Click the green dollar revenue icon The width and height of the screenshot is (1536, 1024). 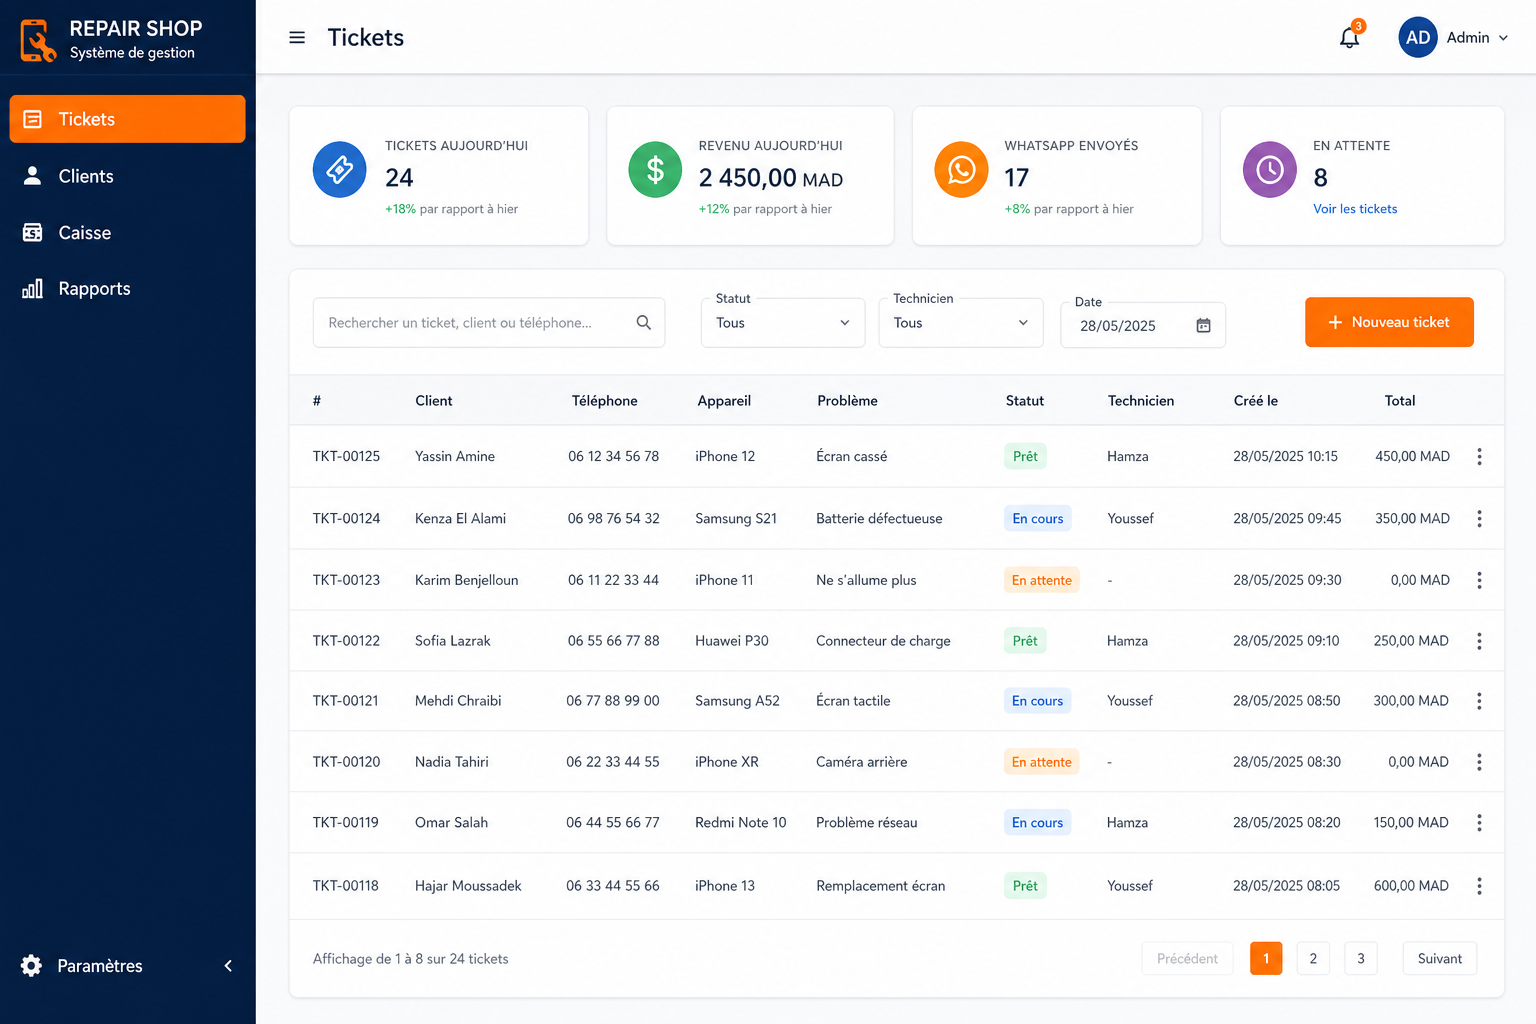coord(655,170)
